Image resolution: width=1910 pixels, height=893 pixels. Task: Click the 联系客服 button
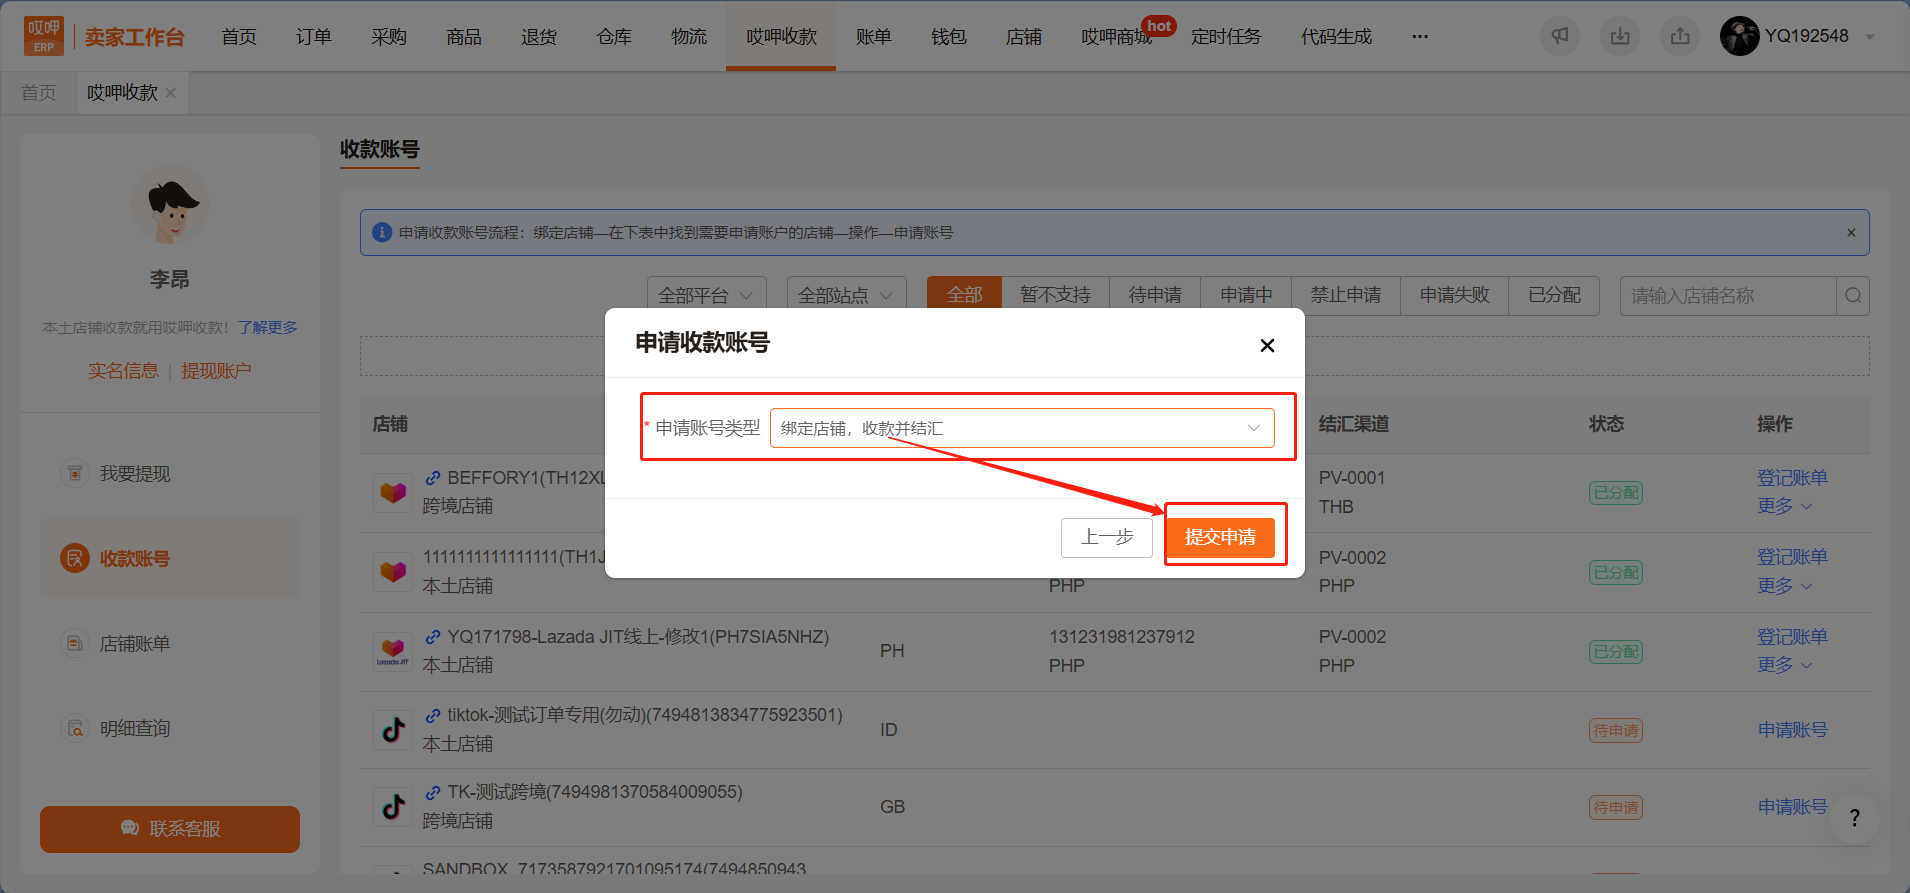(170, 829)
